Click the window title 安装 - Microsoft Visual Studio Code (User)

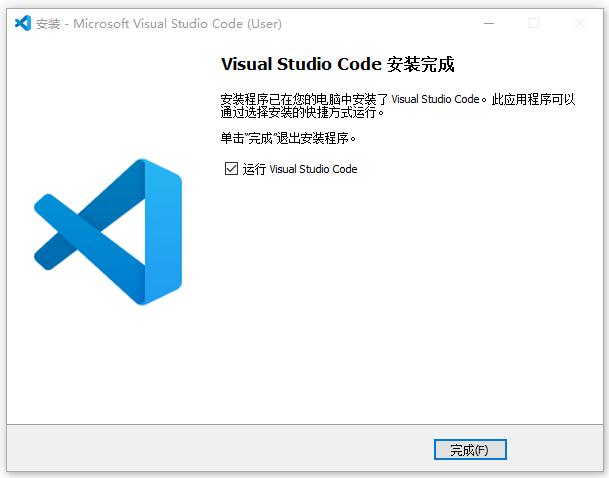click(x=159, y=24)
